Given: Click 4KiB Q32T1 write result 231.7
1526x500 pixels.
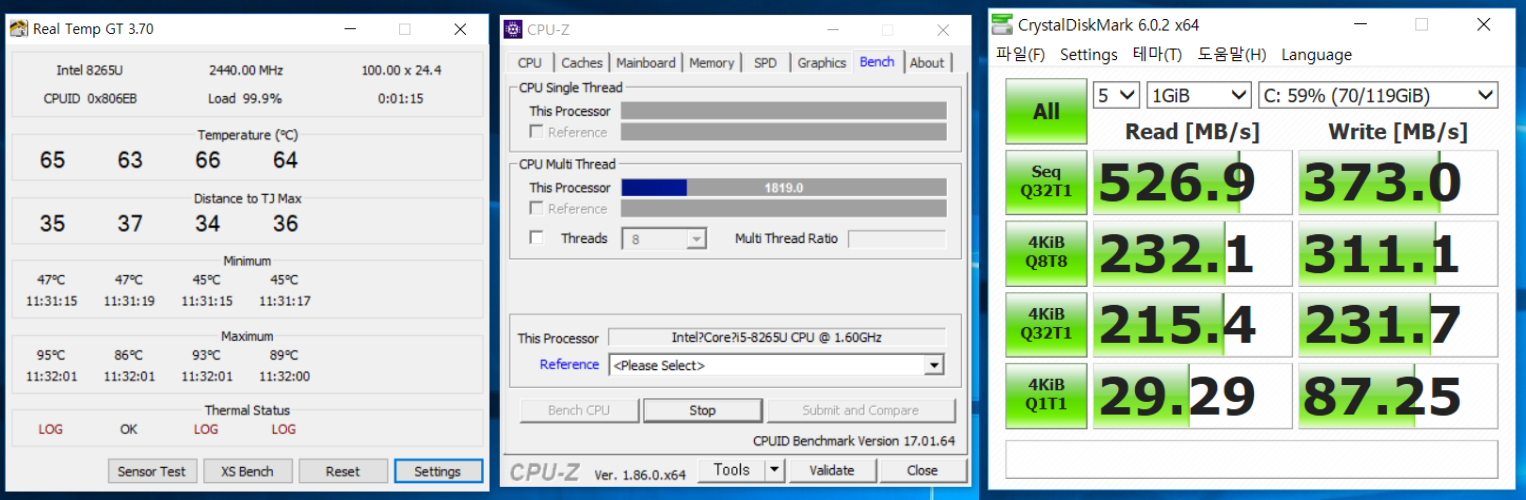Looking at the screenshot, I should coord(1398,325).
